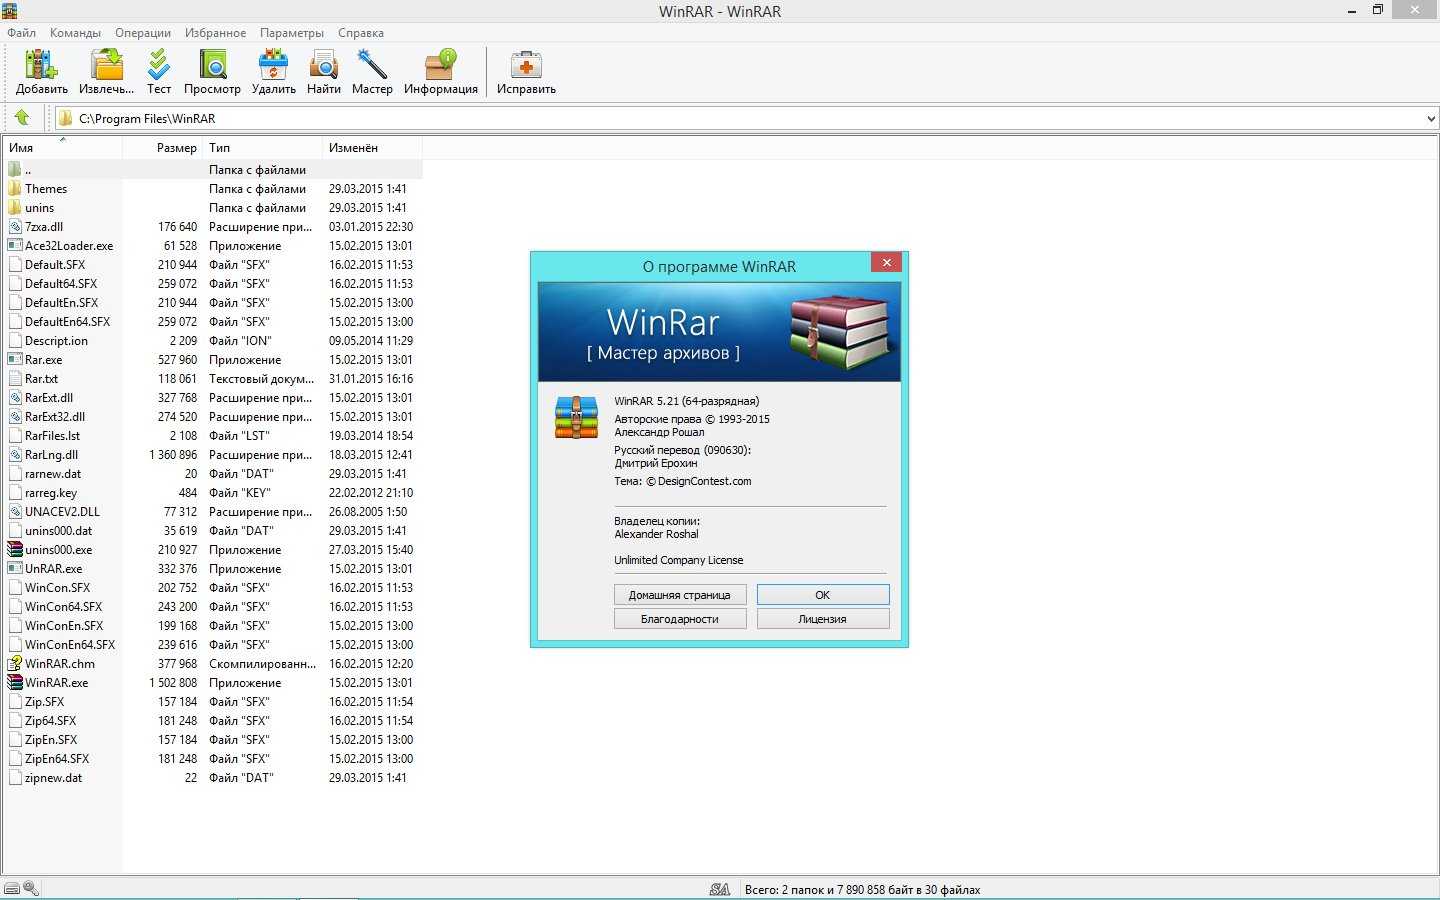The image size is (1440, 900).
Task: Select the WinCon64.SFX file
Action: point(63,606)
